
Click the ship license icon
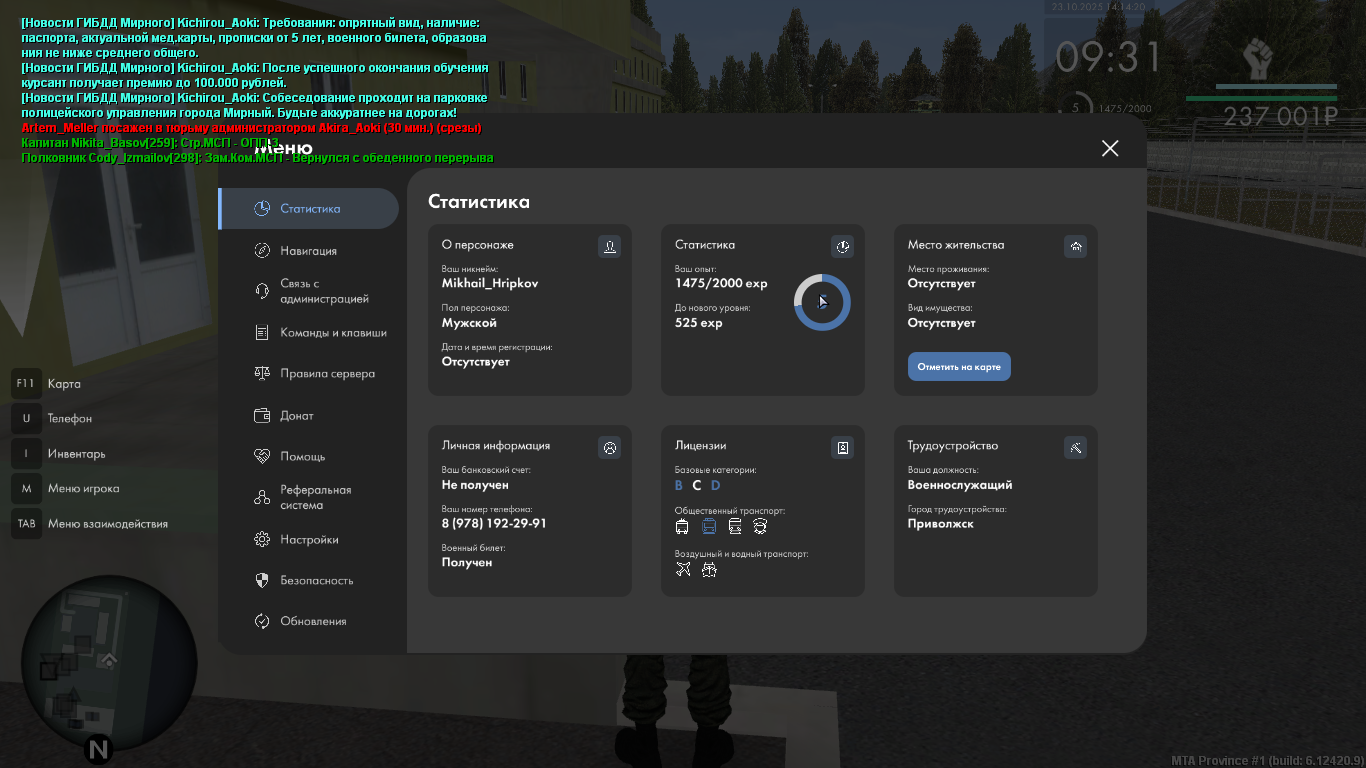pos(709,569)
